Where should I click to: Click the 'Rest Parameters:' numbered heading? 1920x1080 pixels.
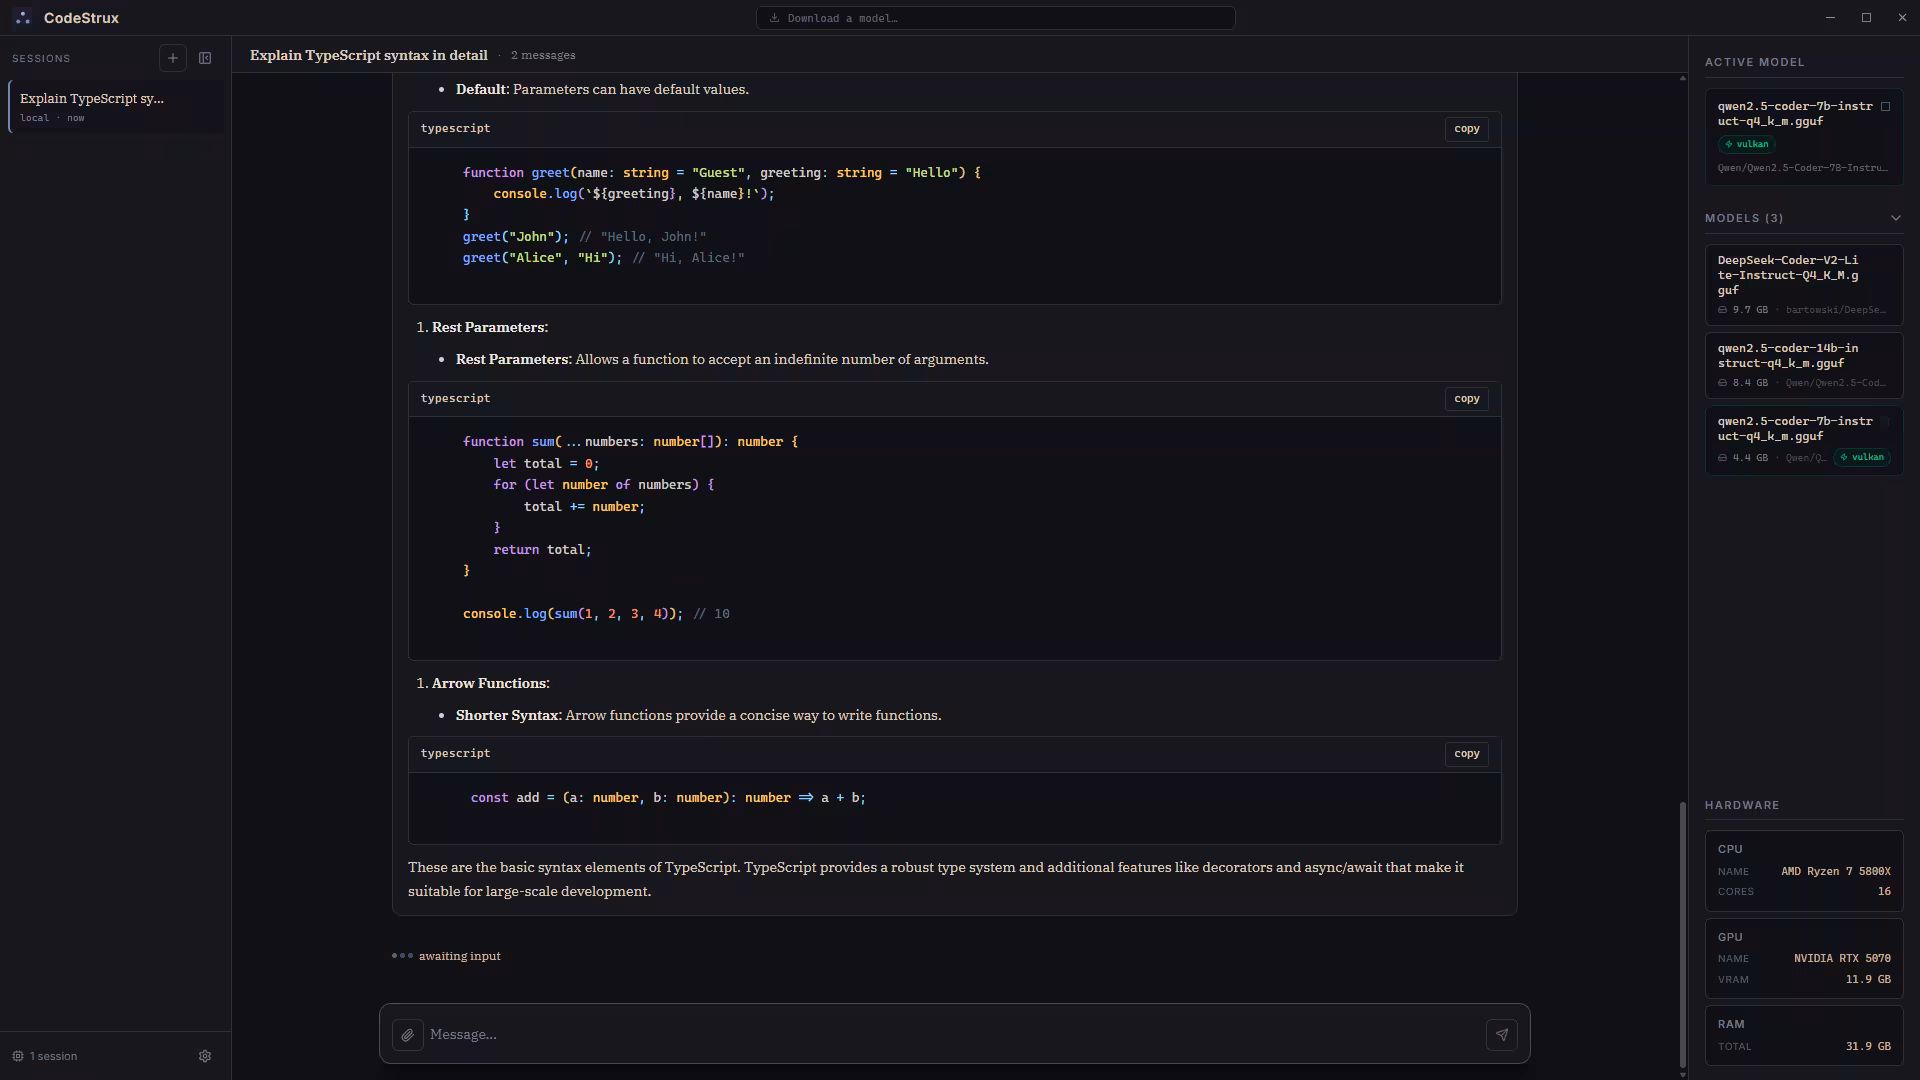click(x=490, y=327)
